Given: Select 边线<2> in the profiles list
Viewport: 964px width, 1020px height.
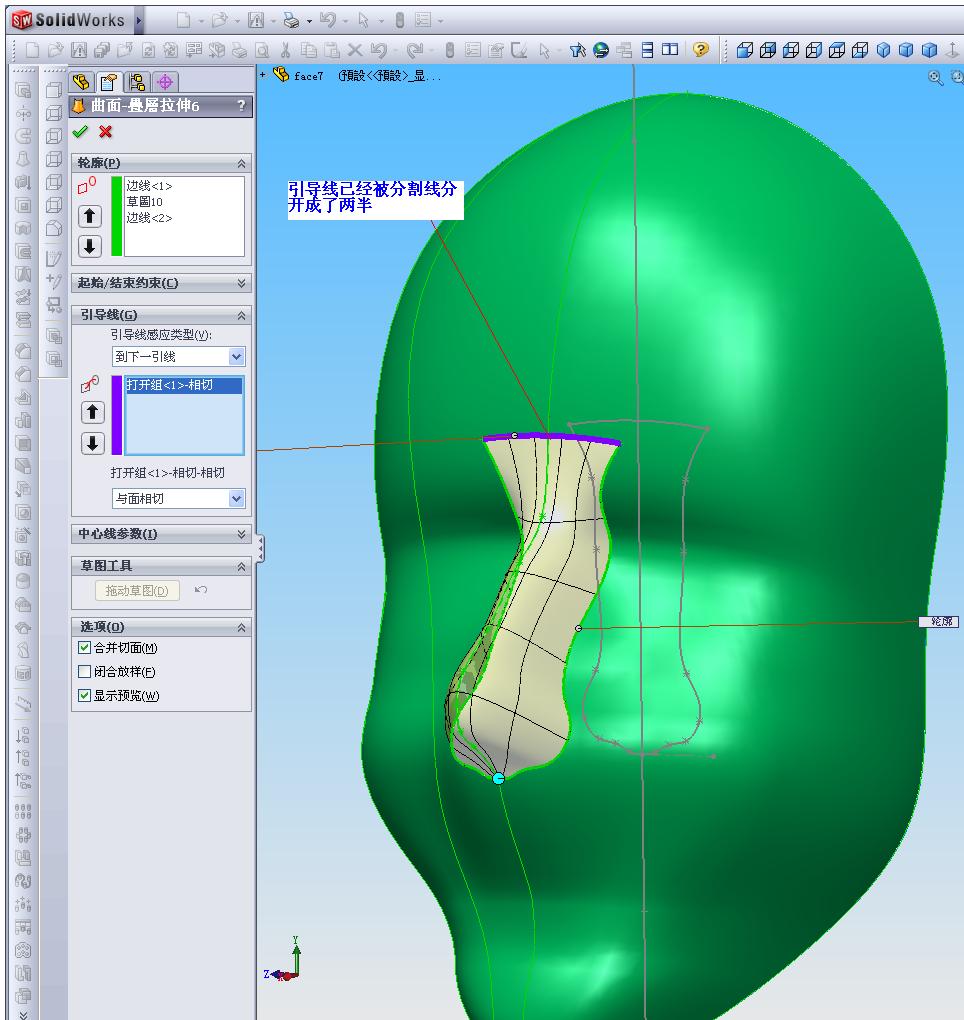Looking at the screenshot, I should tap(149, 218).
